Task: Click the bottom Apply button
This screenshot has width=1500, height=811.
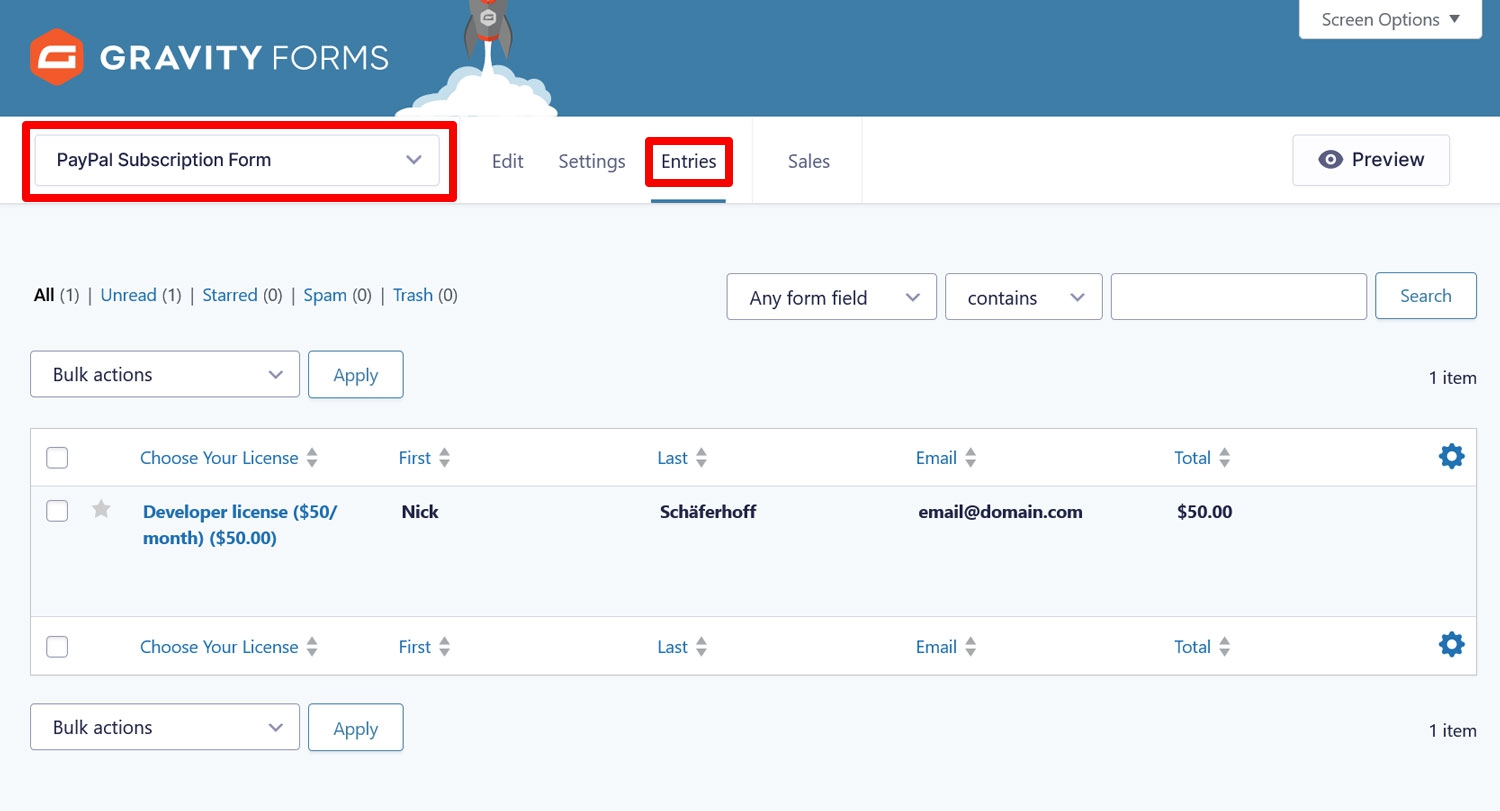Action: [x=355, y=727]
